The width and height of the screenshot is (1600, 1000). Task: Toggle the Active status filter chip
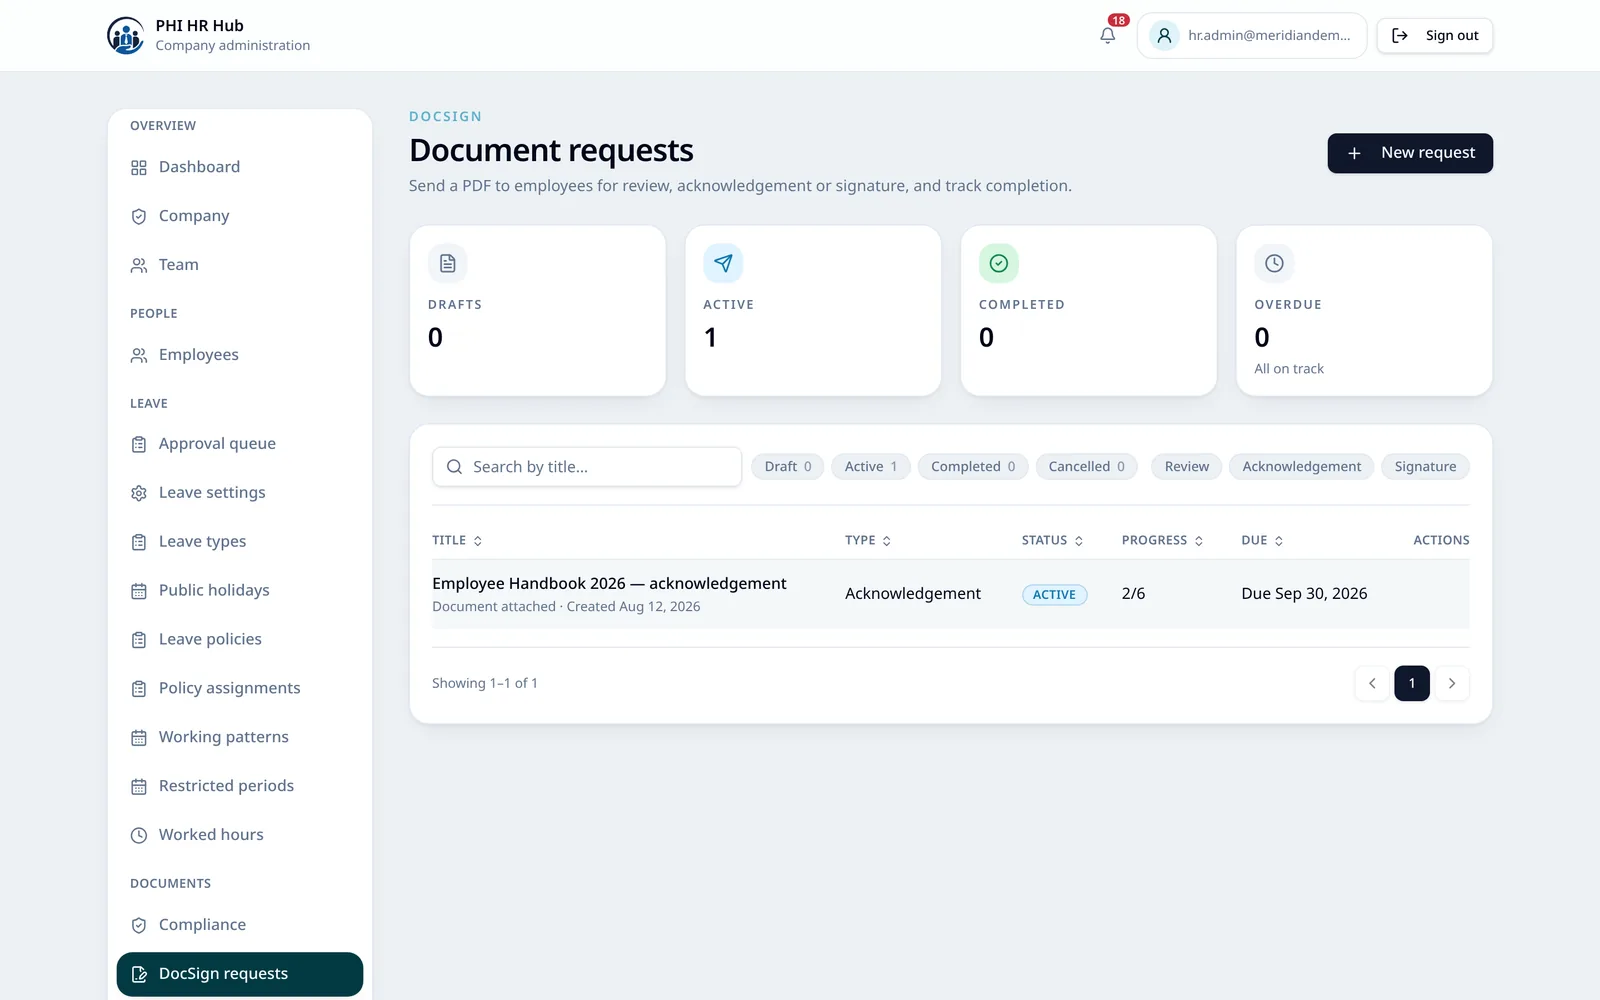coord(871,467)
